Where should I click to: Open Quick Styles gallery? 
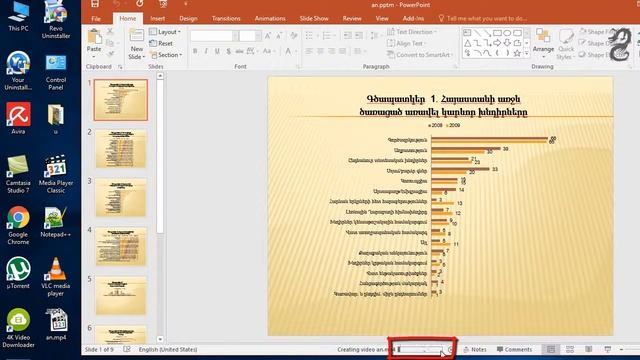[x=566, y=44]
